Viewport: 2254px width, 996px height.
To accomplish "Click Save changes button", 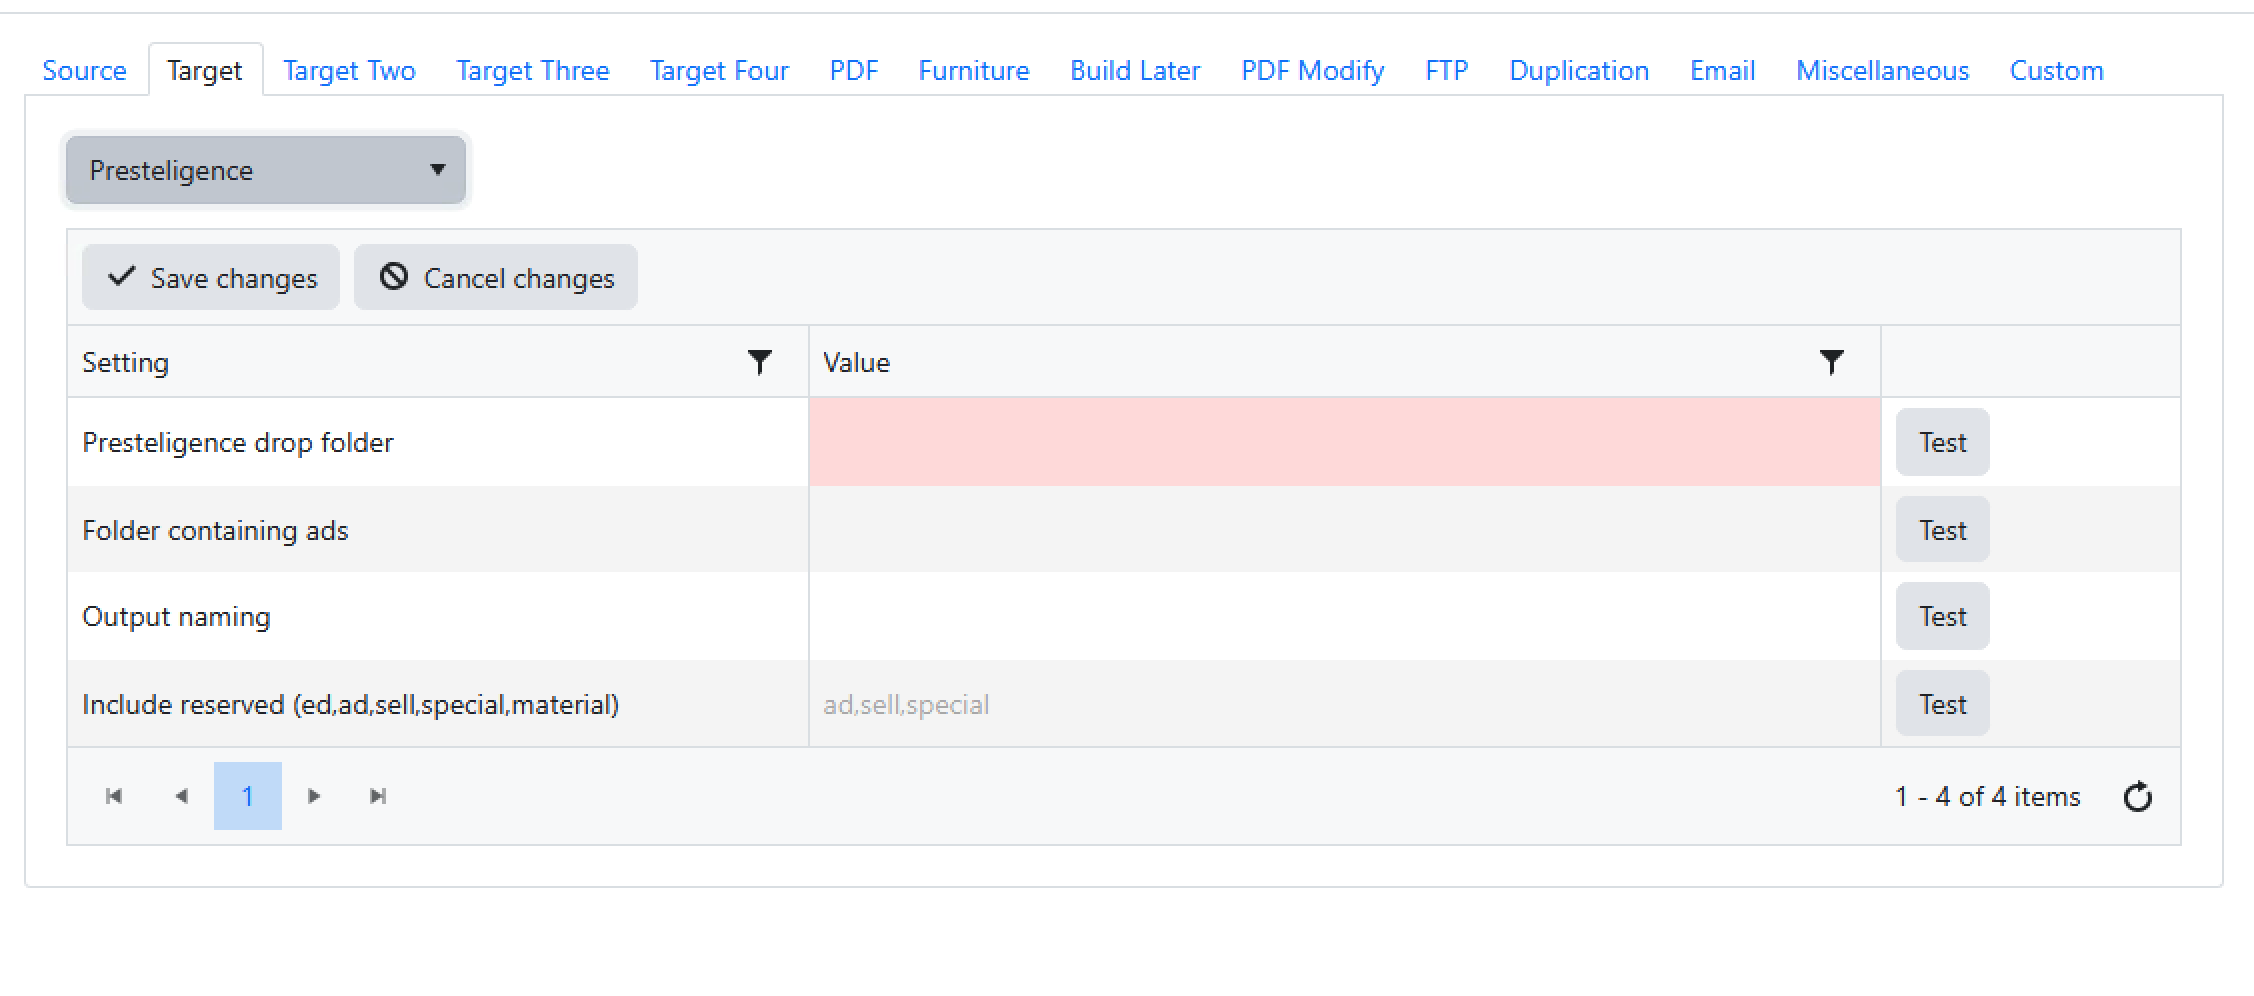I will coord(211,277).
